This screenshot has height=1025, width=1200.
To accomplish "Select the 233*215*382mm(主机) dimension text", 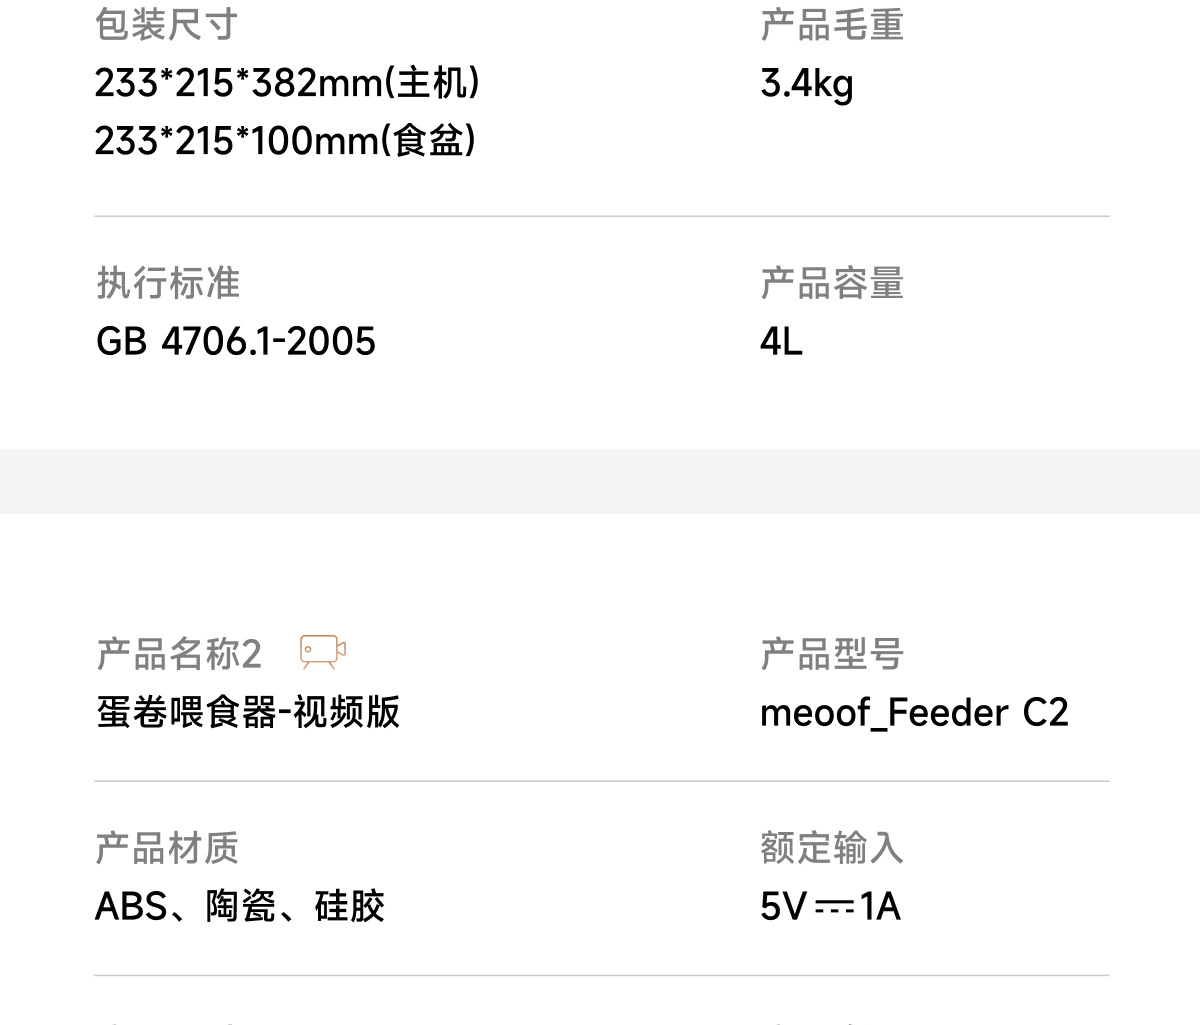I will [x=287, y=83].
